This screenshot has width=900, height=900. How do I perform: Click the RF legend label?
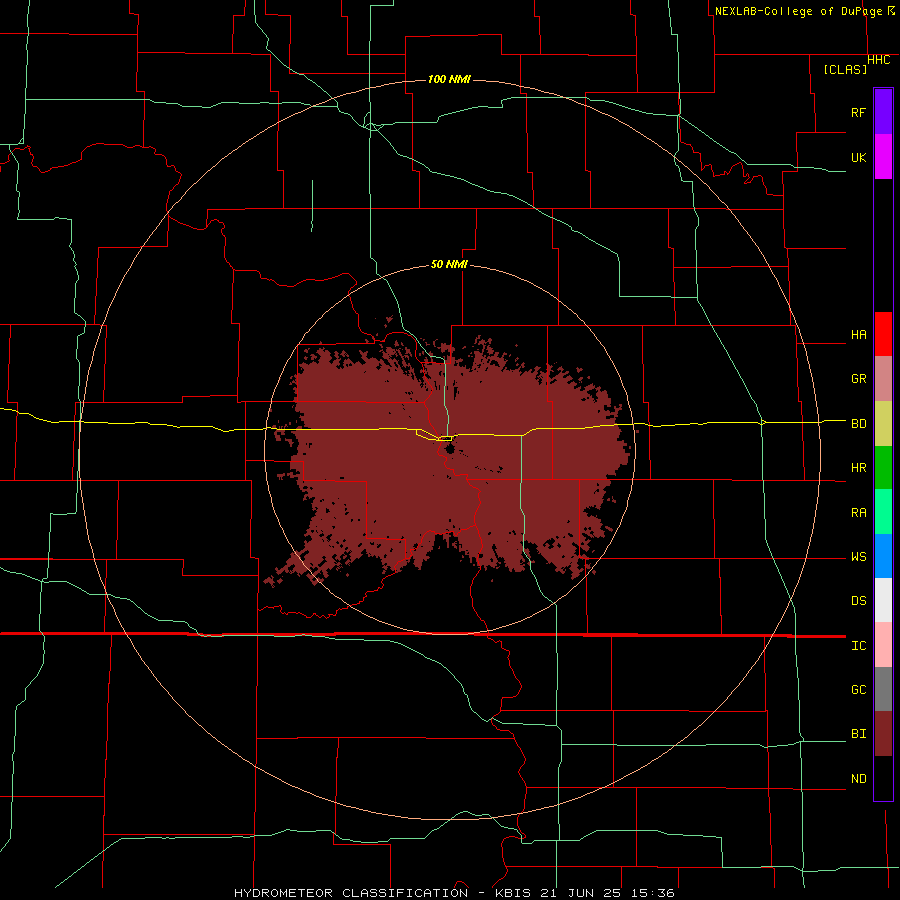point(858,112)
